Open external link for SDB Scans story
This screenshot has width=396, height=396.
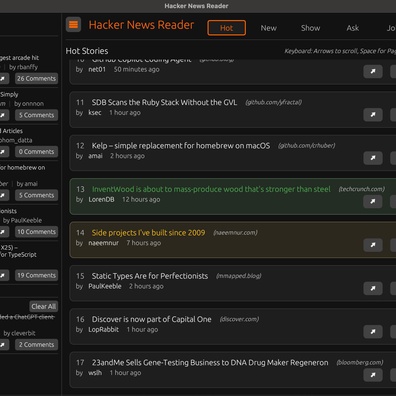point(373,115)
